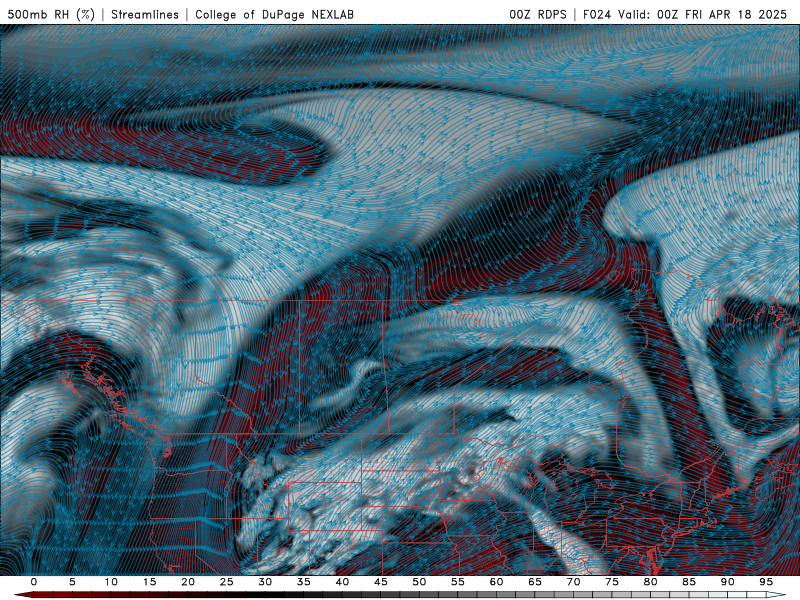Click the colorbar label "80"
This screenshot has width=800, height=600.
pyautogui.click(x=651, y=582)
